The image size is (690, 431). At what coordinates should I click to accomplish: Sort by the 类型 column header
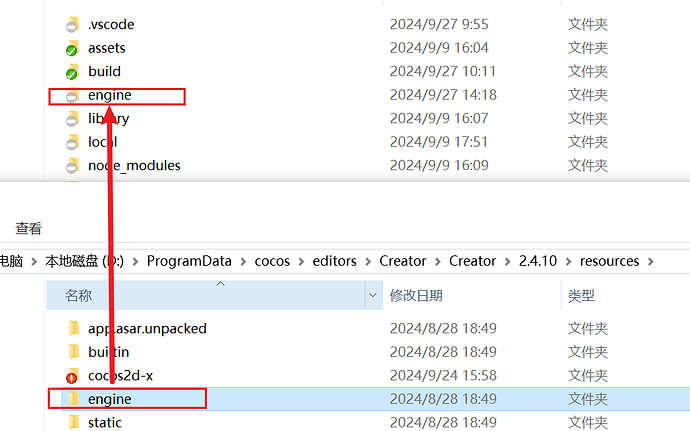point(581,295)
